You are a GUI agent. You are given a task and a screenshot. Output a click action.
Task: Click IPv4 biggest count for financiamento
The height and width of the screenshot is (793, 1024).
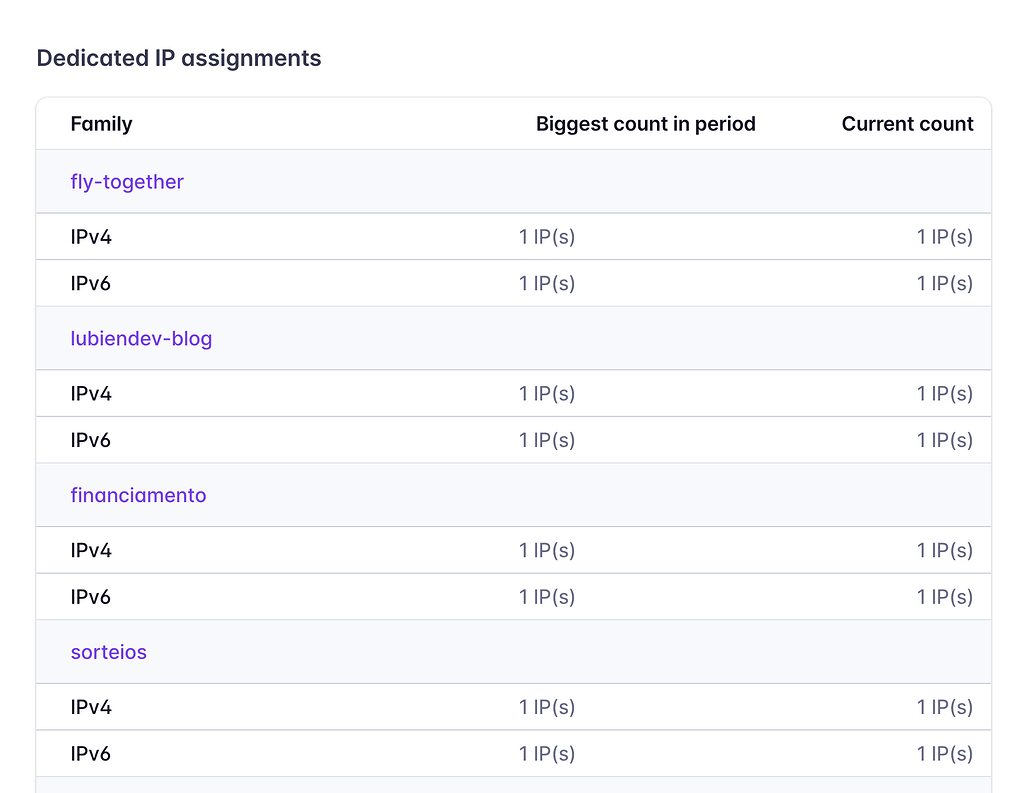(x=547, y=551)
